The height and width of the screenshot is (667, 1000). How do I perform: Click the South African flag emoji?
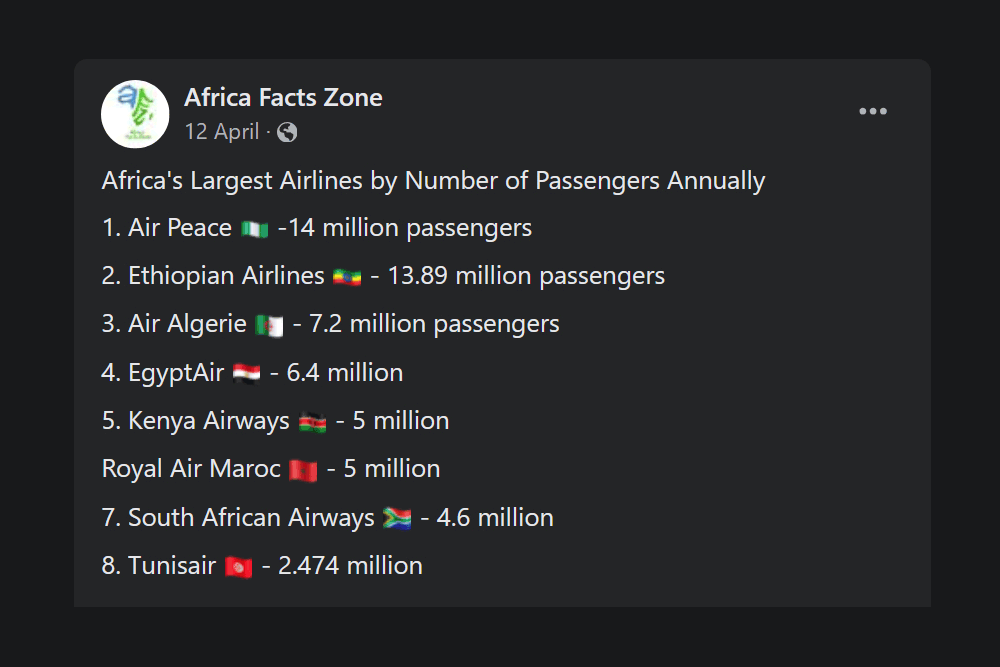point(397,518)
